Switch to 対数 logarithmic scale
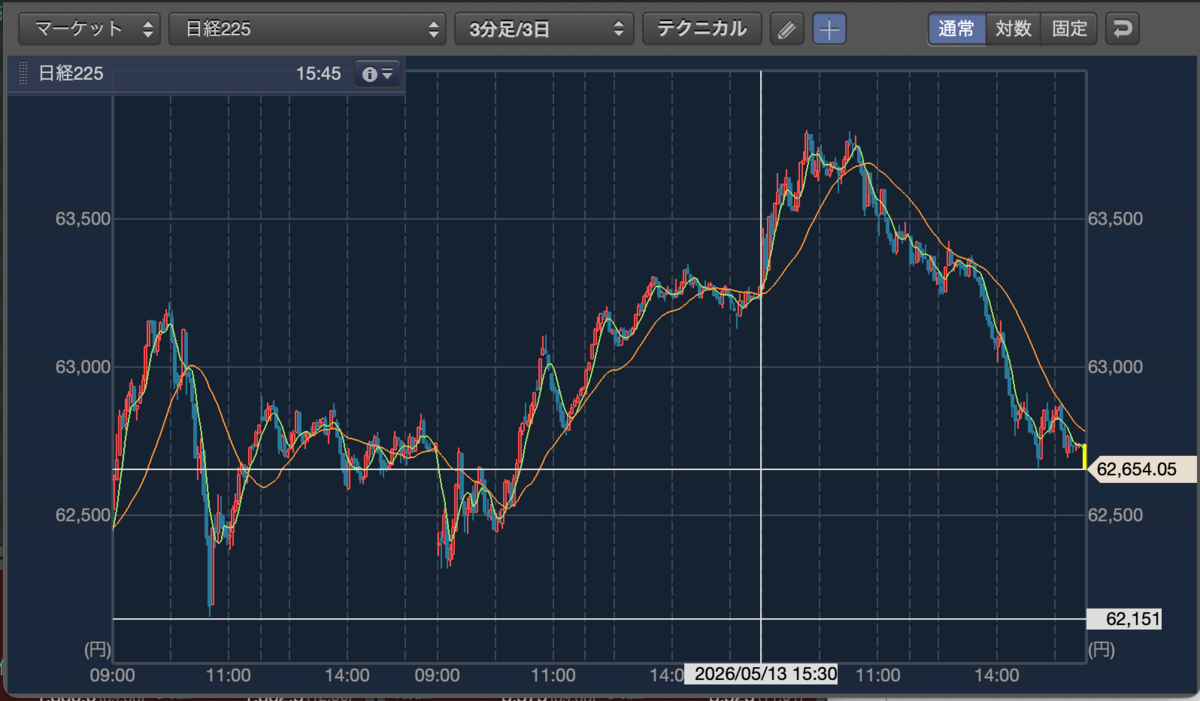The width and height of the screenshot is (1200, 701). pos(1013,29)
